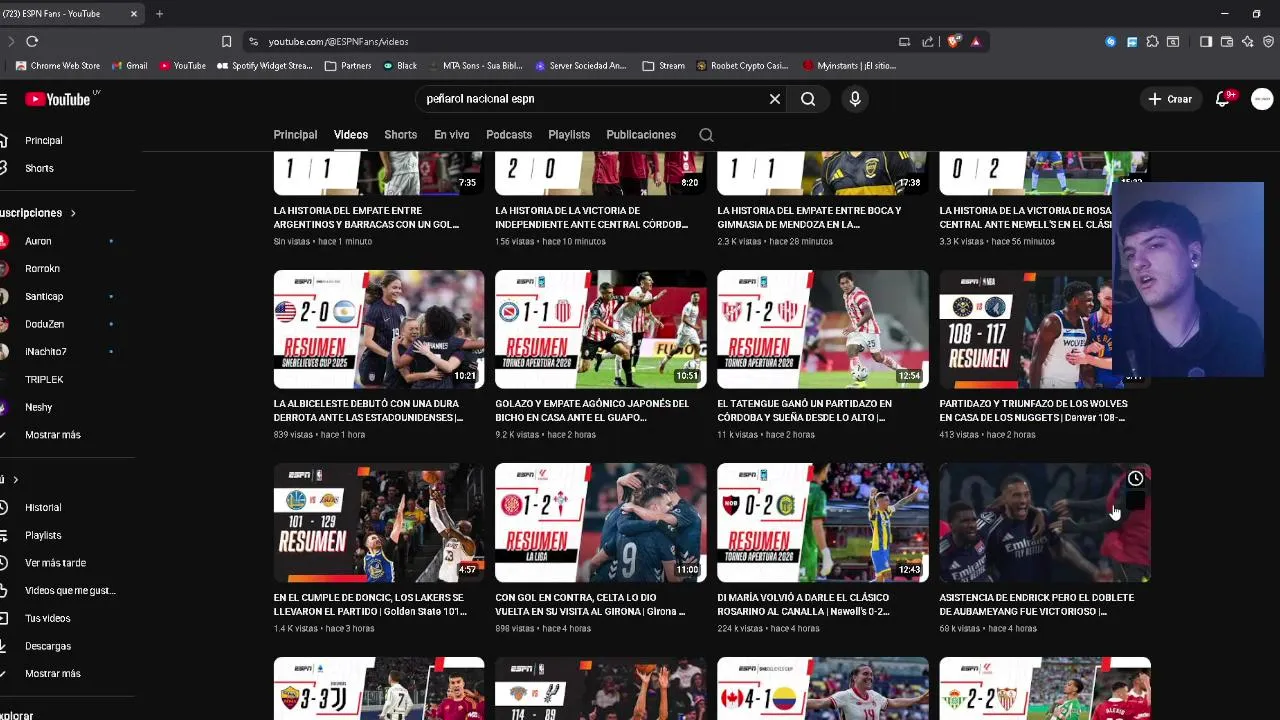Click the browser forward arrow

(11, 41)
